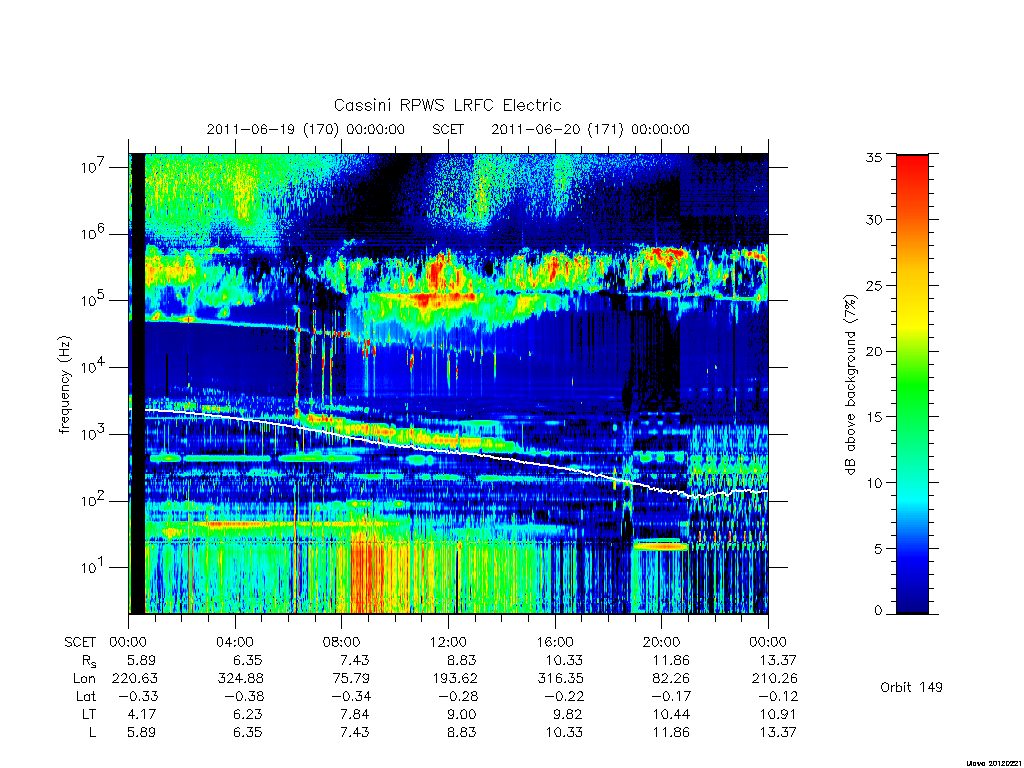Screen dimensions: 1024x768
Task: Click the local time value '9.82'
Action: click(x=568, y=714)
